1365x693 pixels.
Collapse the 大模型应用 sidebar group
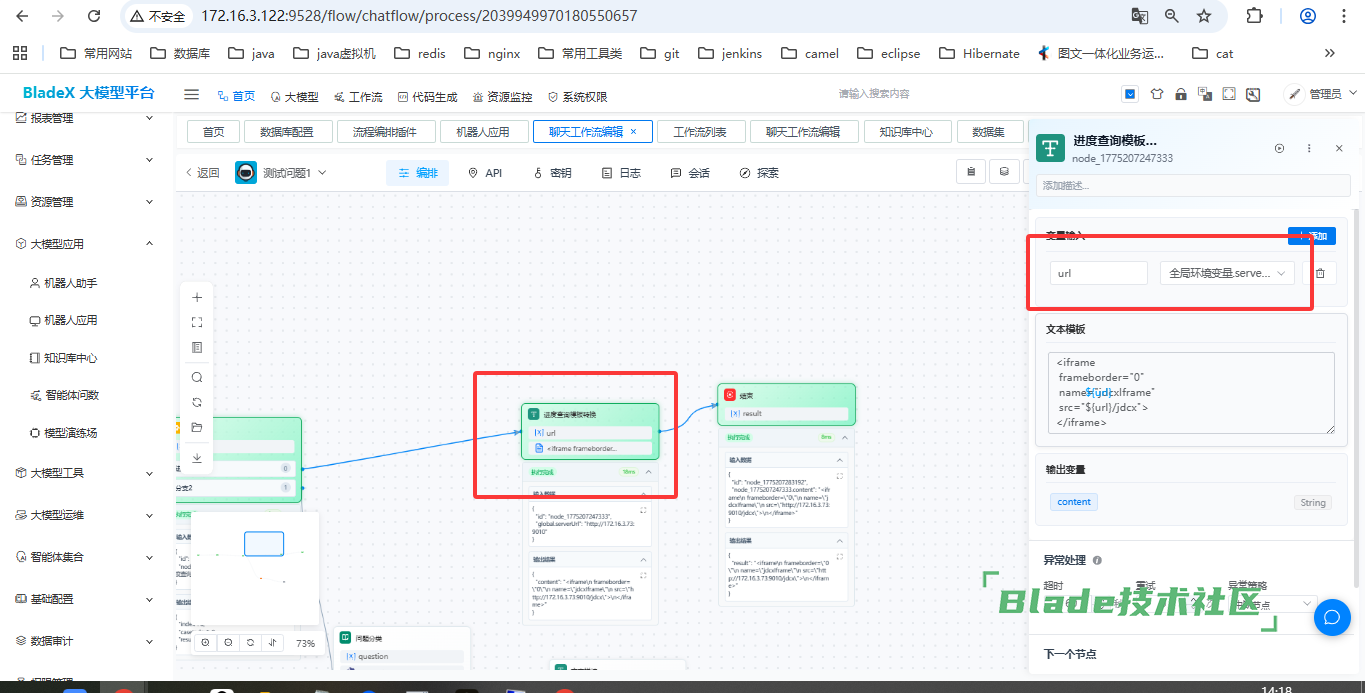tap(150, 244)
